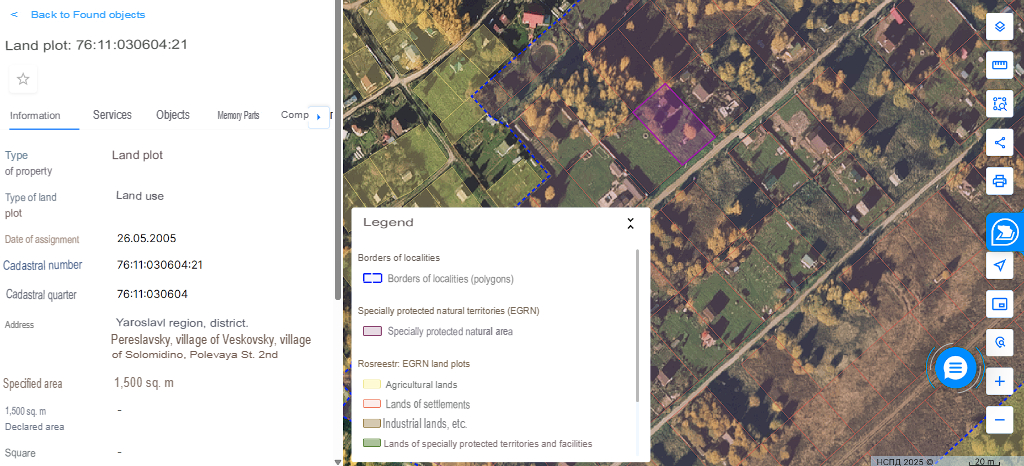Open the Information tab

[x=35, y=116]
